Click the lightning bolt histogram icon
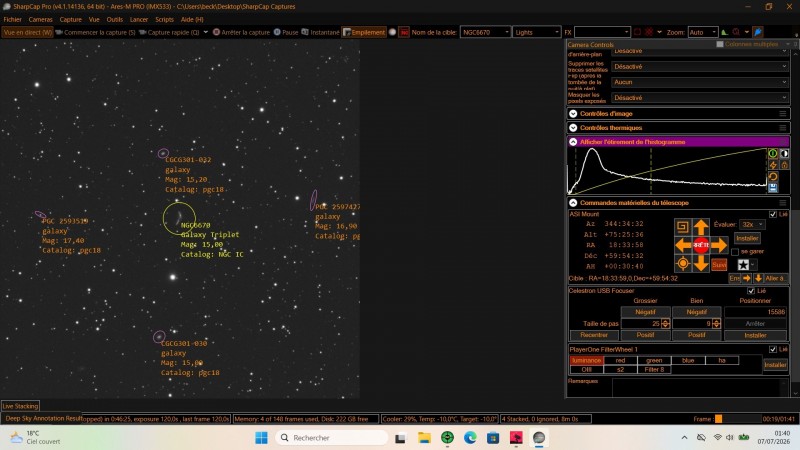This screenshot has height=450, width=800. click(773, 165)
